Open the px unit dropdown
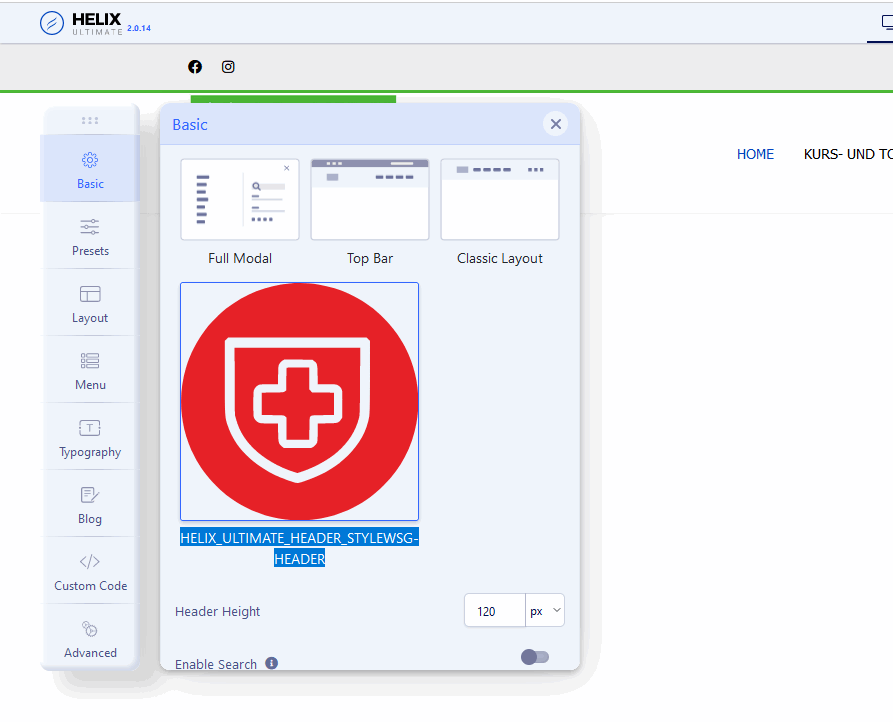893x722 pixels. [x=545, y=611]
